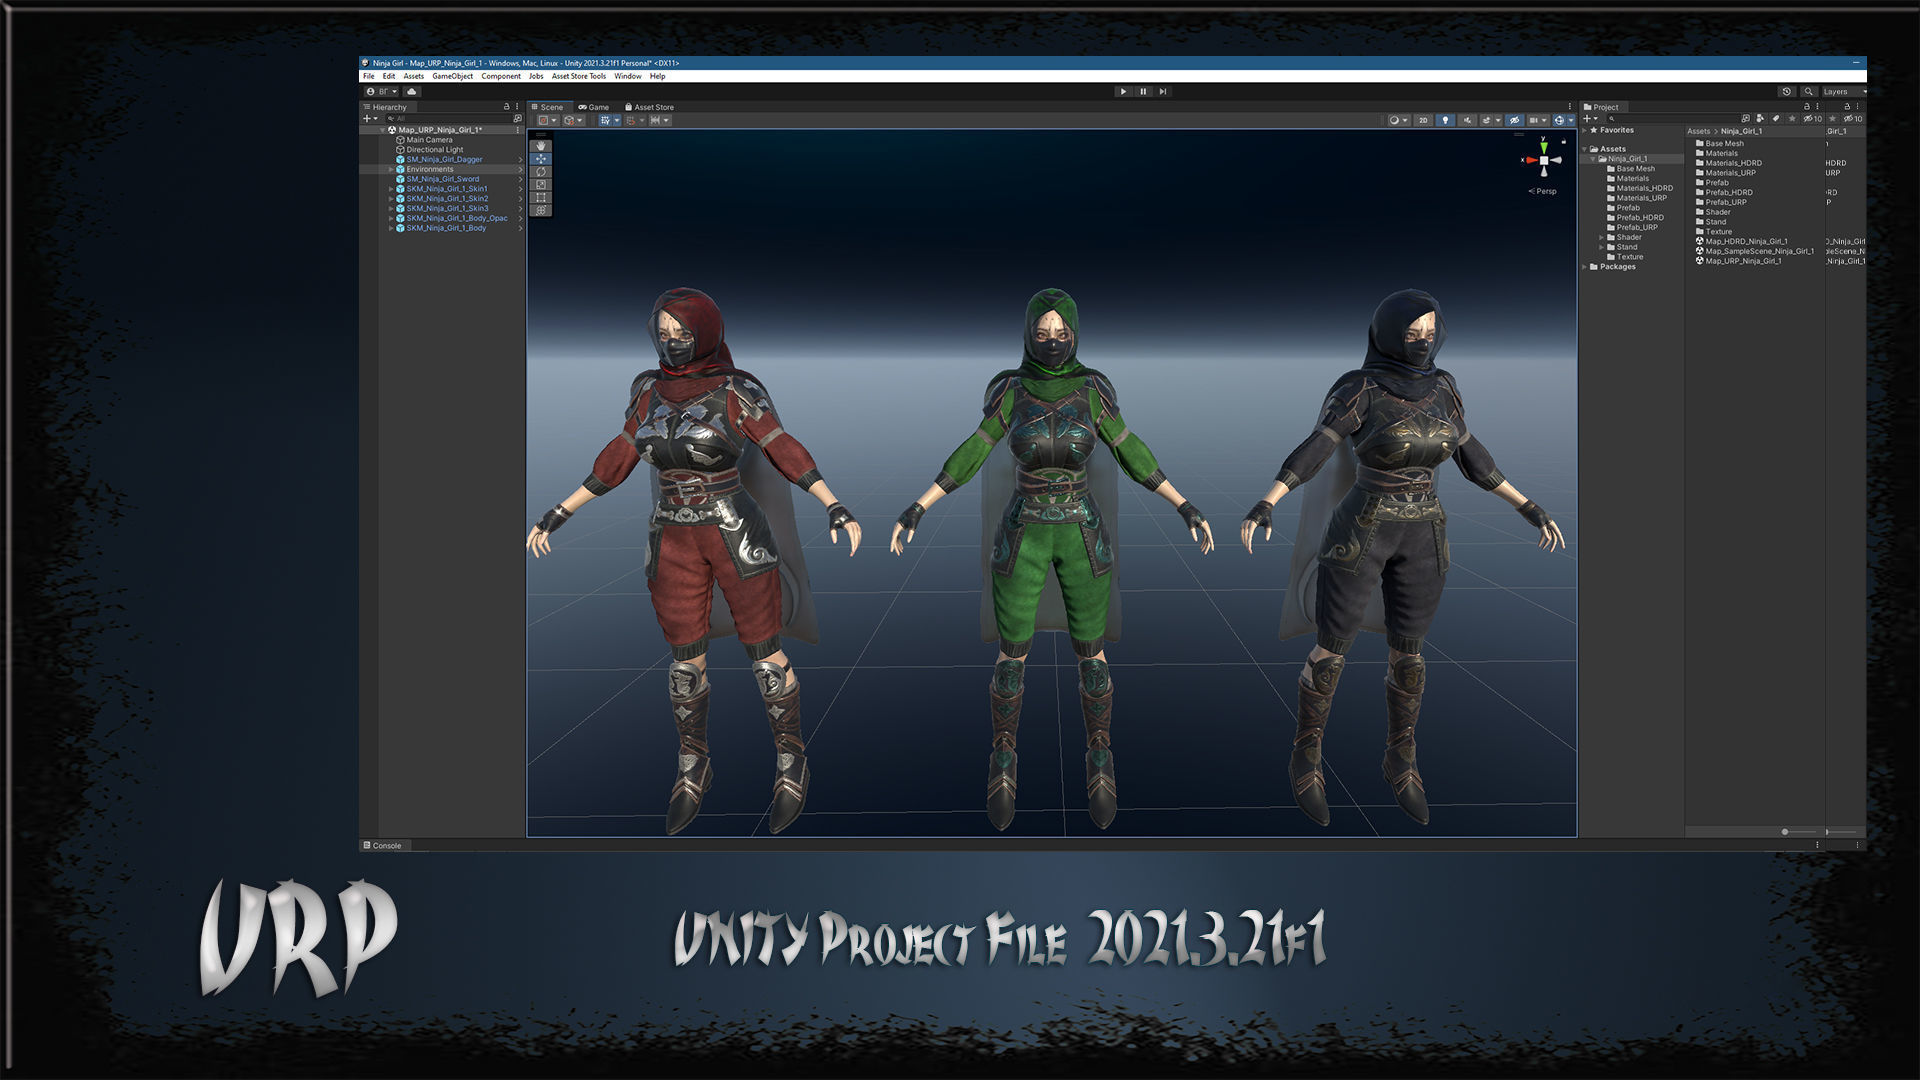Click the Hierarchy panel lock icon
This screenshot has height=1080, width=1920.
506,106
